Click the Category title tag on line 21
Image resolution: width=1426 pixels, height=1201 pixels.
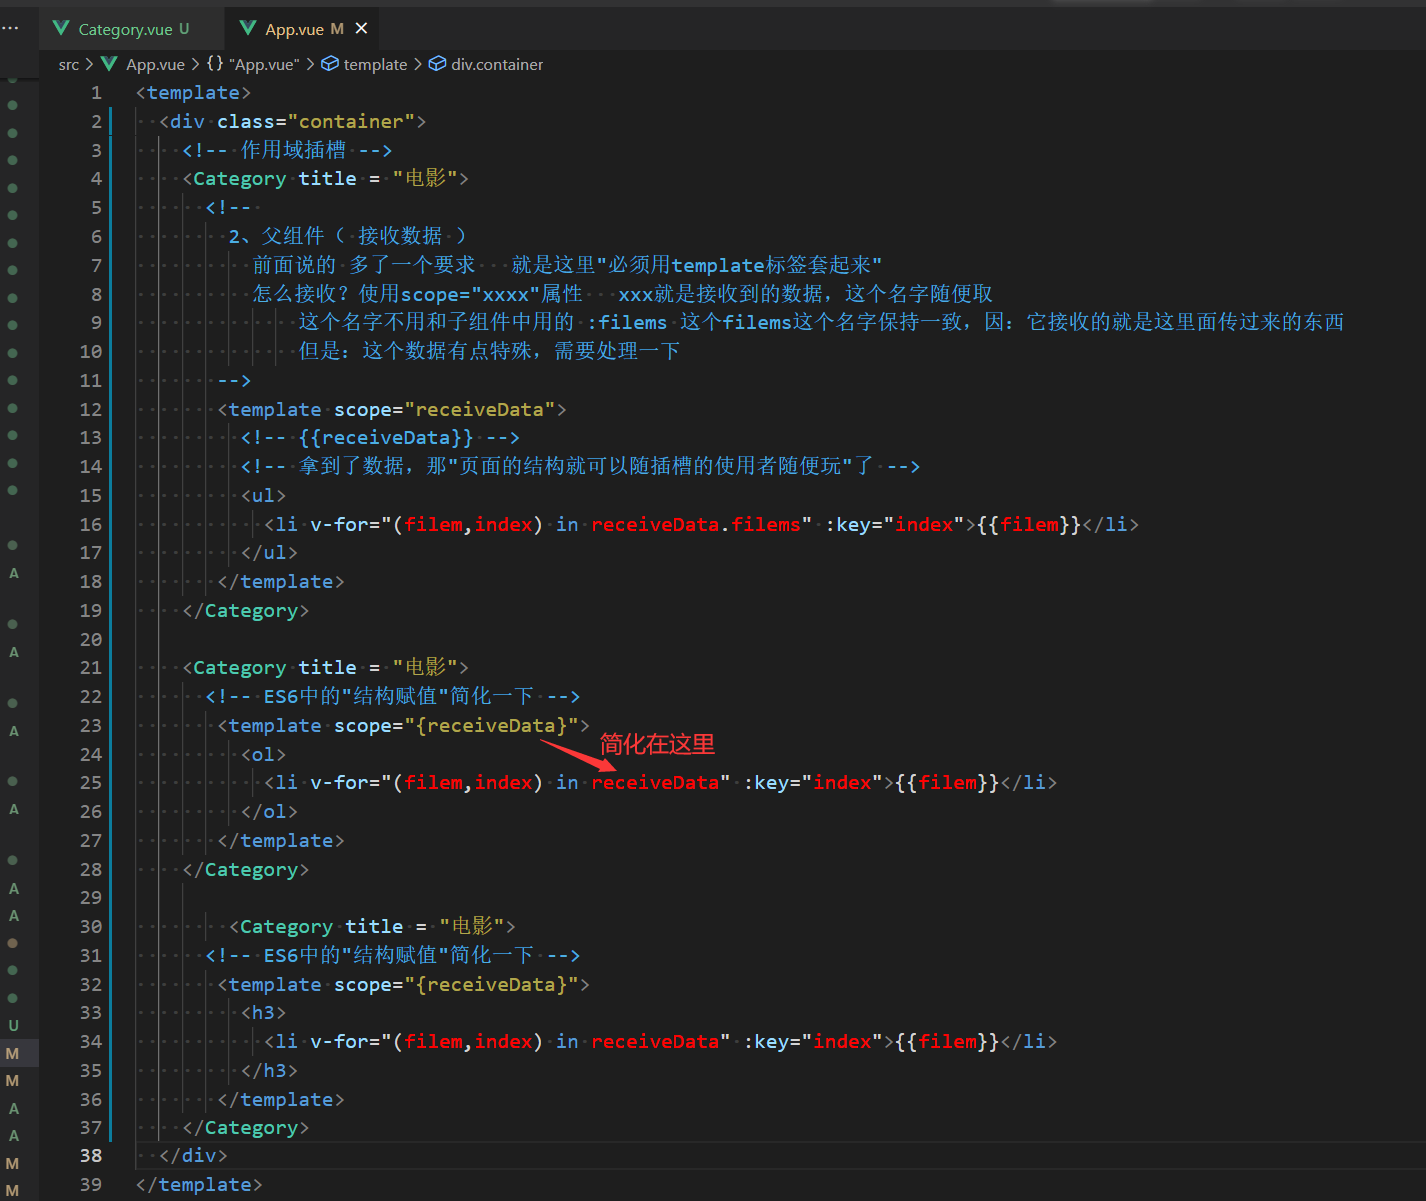pos(325,668)
